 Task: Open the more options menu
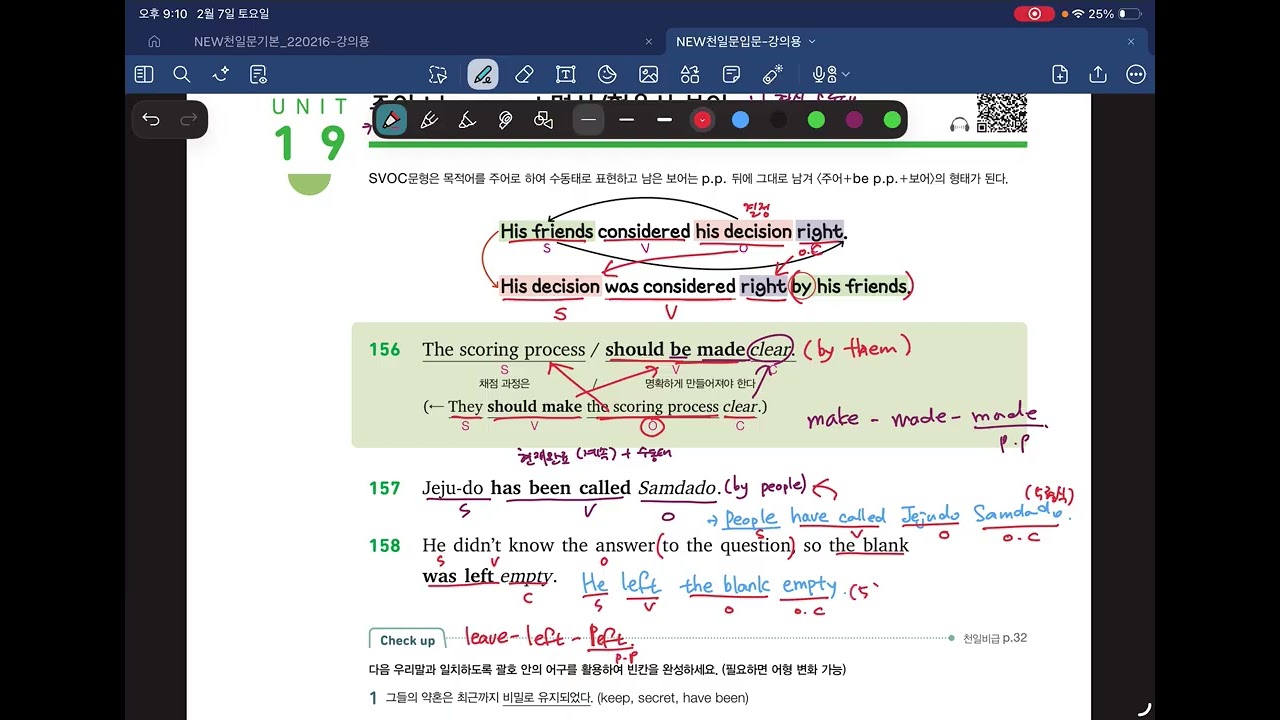pyautogui.click(x=1135, y=74)
